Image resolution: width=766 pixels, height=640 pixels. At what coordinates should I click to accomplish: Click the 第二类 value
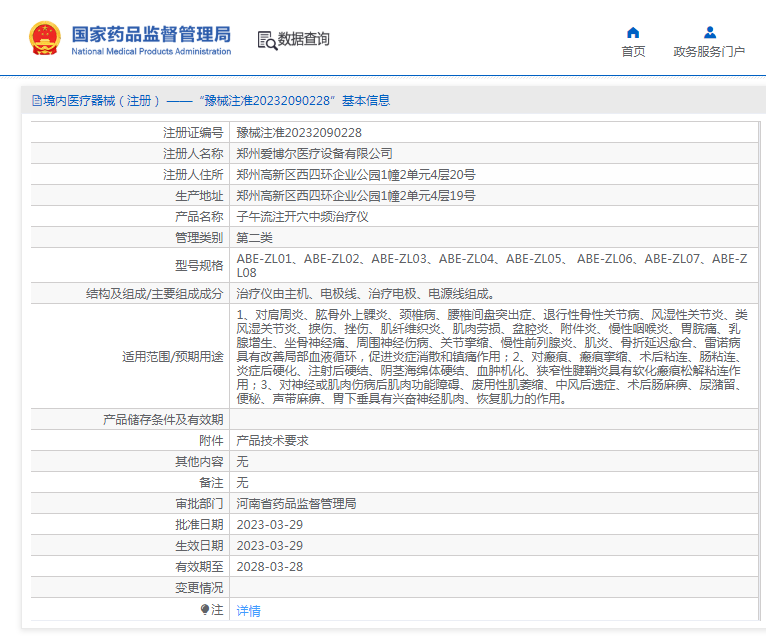coord(255,237)
